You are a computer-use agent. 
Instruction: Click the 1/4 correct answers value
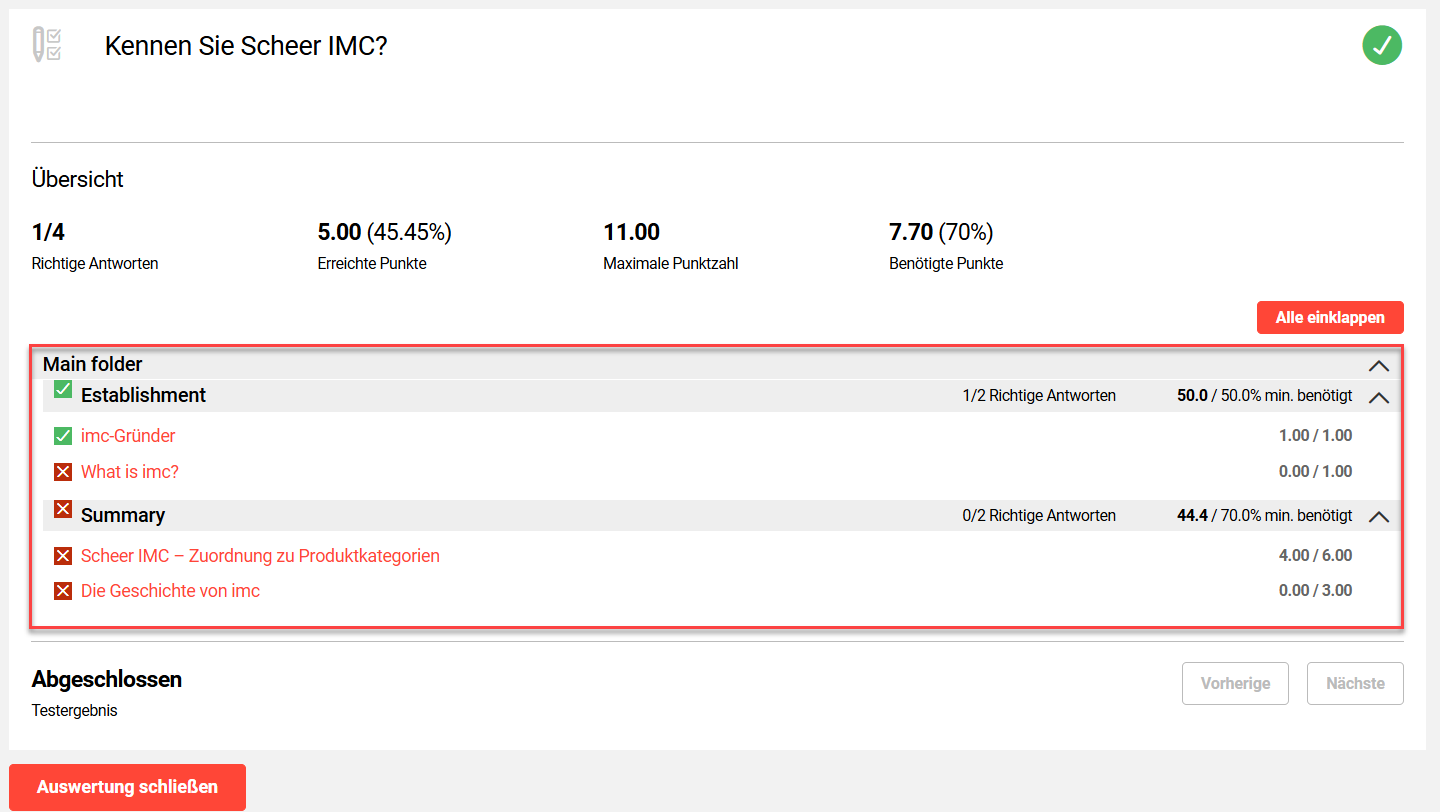48,233
